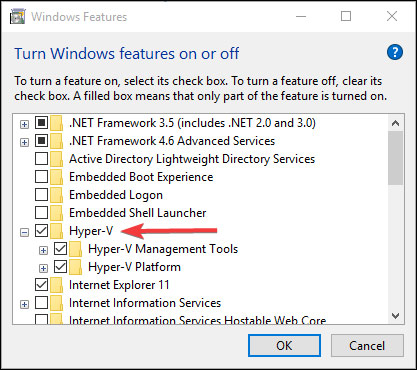Screen dimensions: 417x370
Task: Click the Hyper-V Management Tools folder icon
Action: point(76,249)
